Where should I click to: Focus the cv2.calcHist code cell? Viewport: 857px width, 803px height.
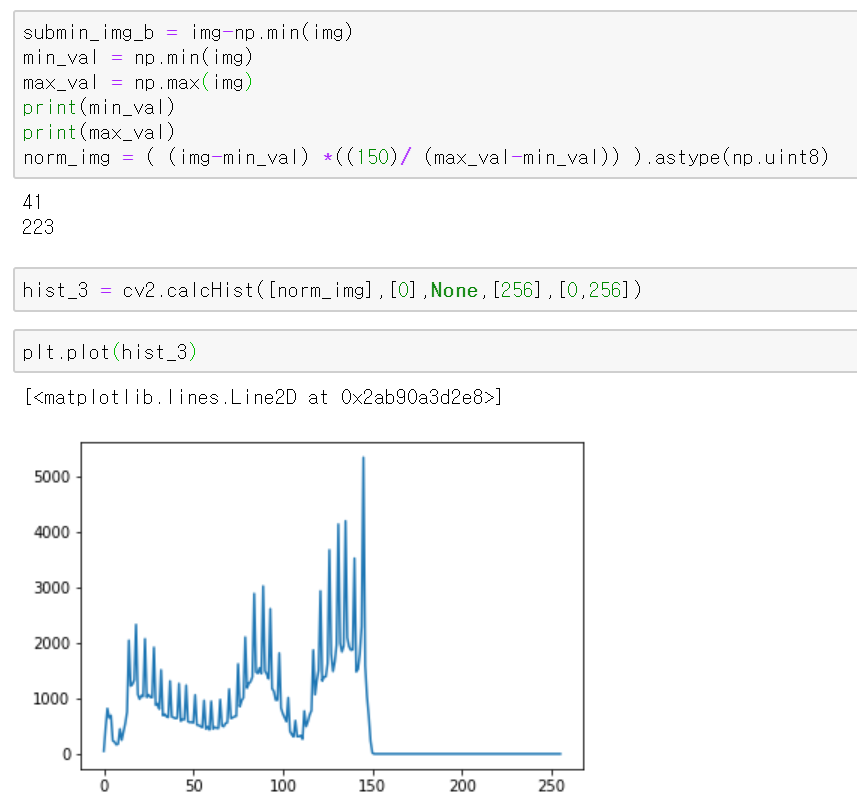coord(435,290)
